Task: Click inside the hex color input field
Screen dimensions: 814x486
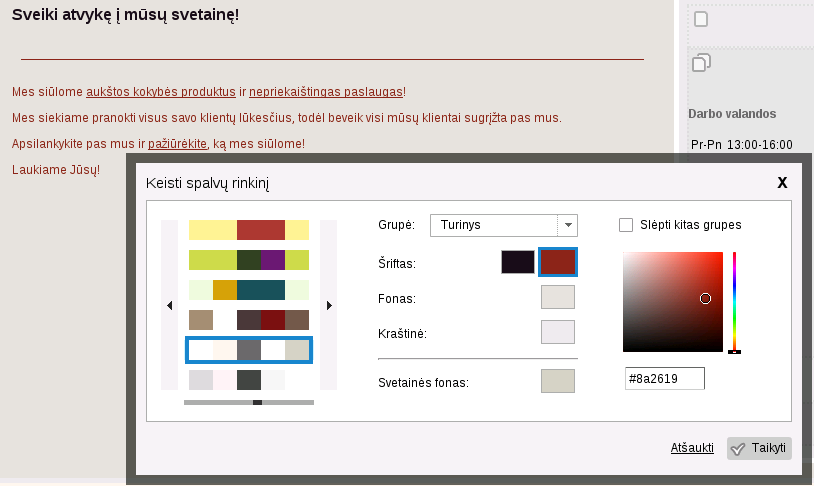Action: [664, 379]
